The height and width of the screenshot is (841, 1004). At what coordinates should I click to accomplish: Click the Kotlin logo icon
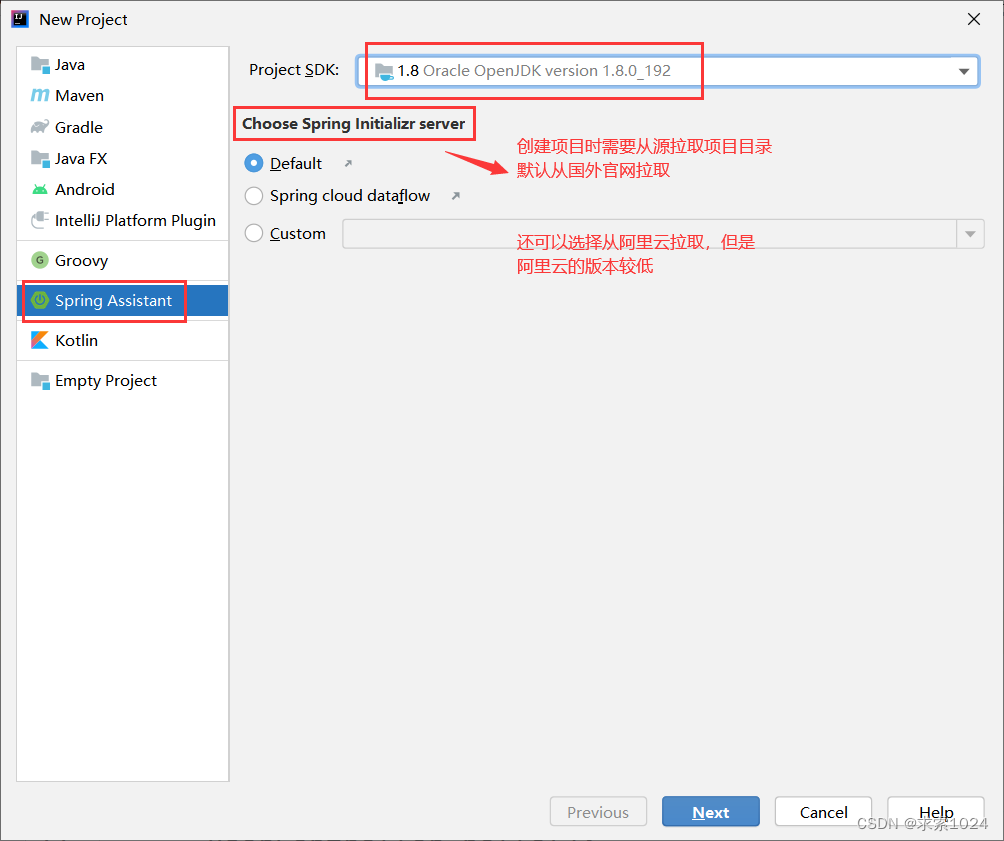pyautogui.click(x=40, y=340)
